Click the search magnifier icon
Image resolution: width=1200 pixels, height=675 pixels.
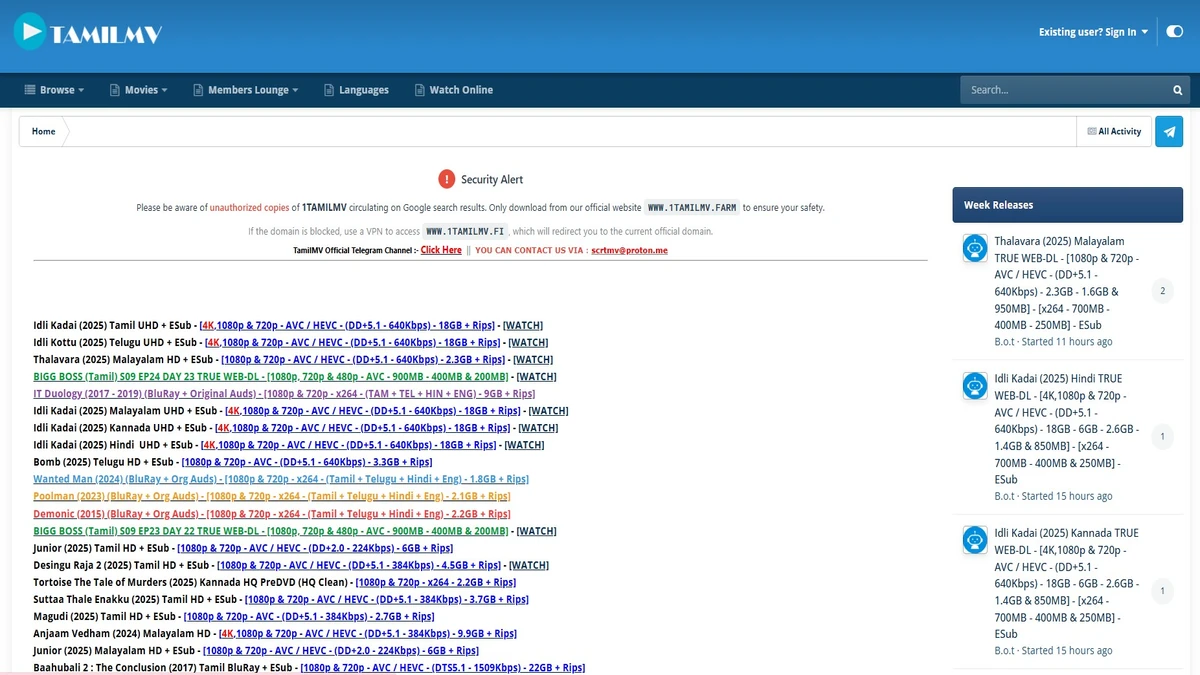(x=1176, y=89)
